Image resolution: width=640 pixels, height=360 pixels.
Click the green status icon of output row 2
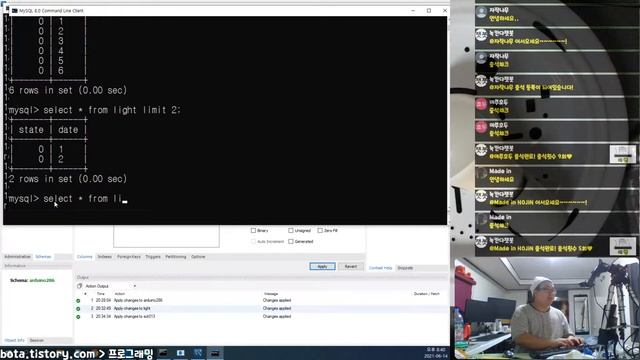(78, 309)
